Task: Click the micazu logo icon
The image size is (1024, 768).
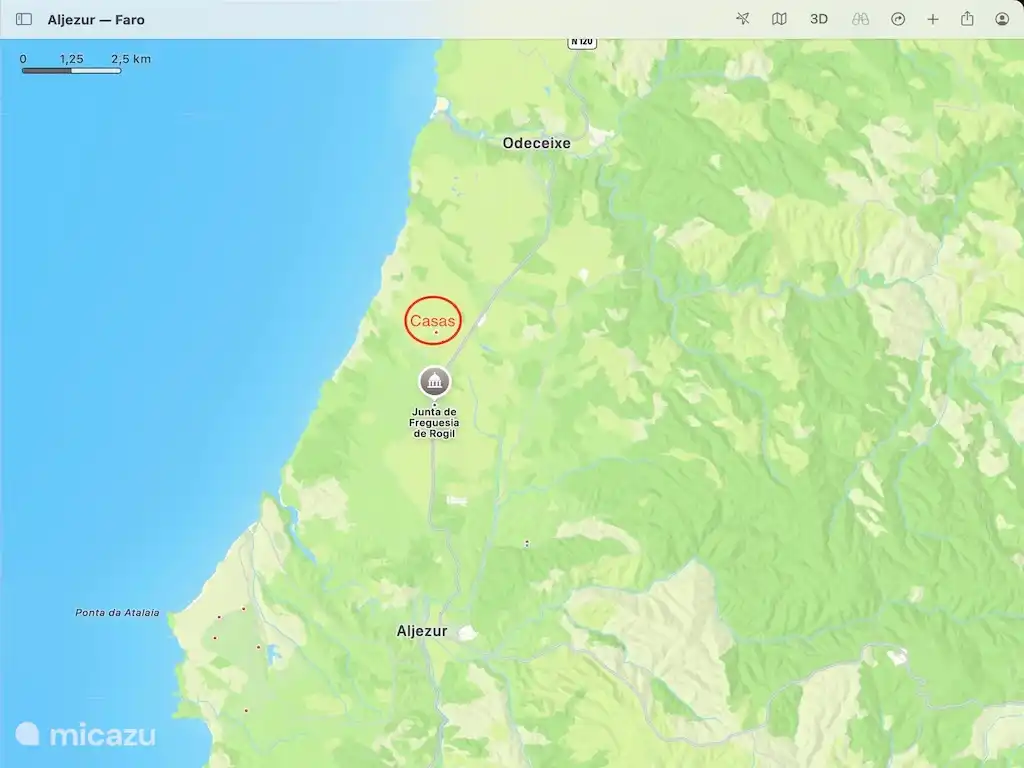Action: point(30,733)
